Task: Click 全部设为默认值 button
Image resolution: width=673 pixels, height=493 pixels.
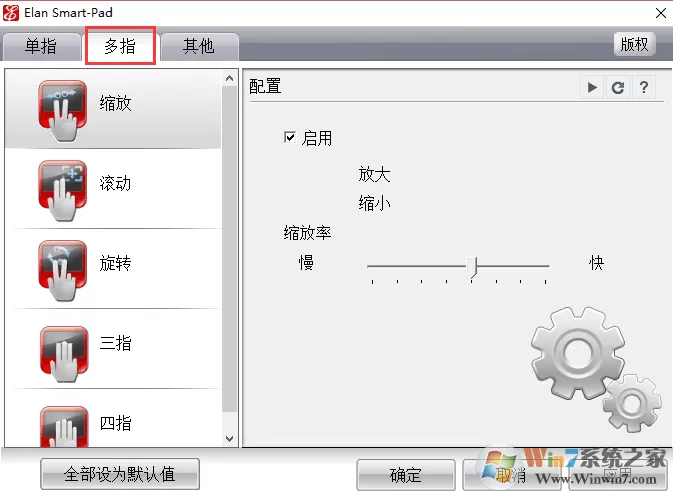Action: pyautogui.click(x=120, y=474)
